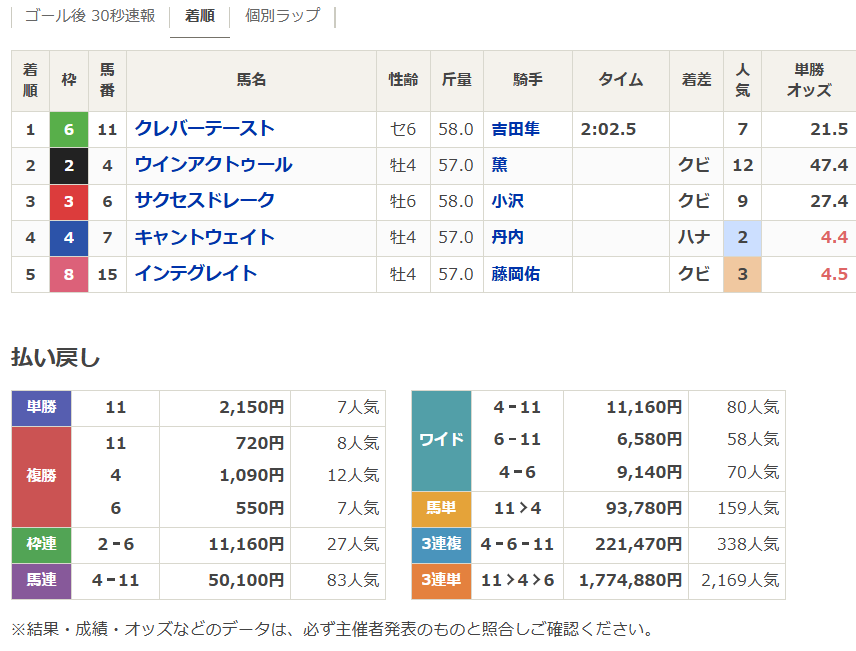This screenshot has height=651, width=856.
Task: Click the タイム column header
Action: pos(621,80)
